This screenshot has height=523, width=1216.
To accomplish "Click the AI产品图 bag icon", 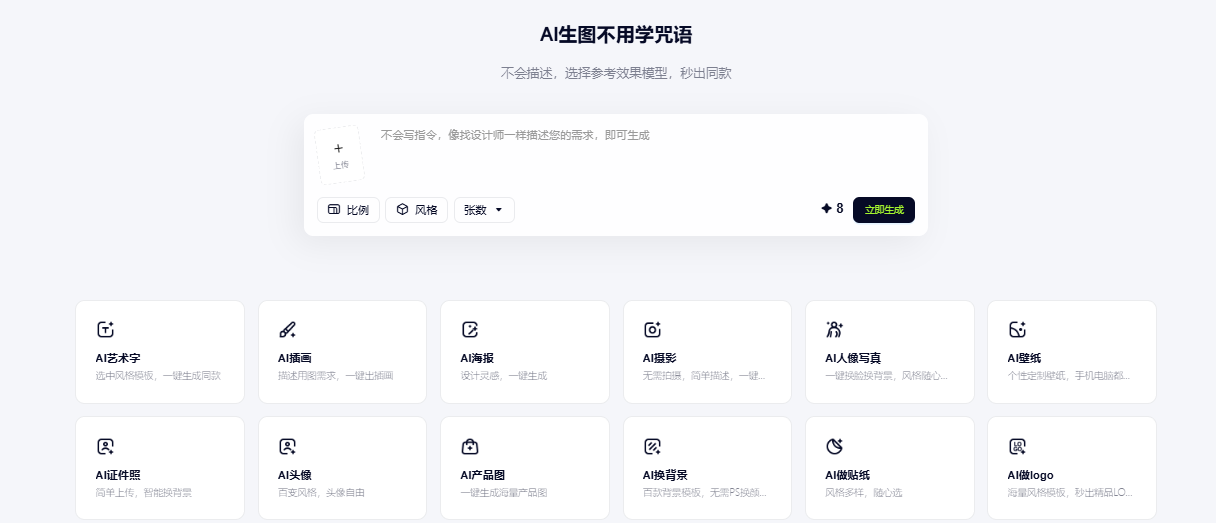I will pos(470,446).
